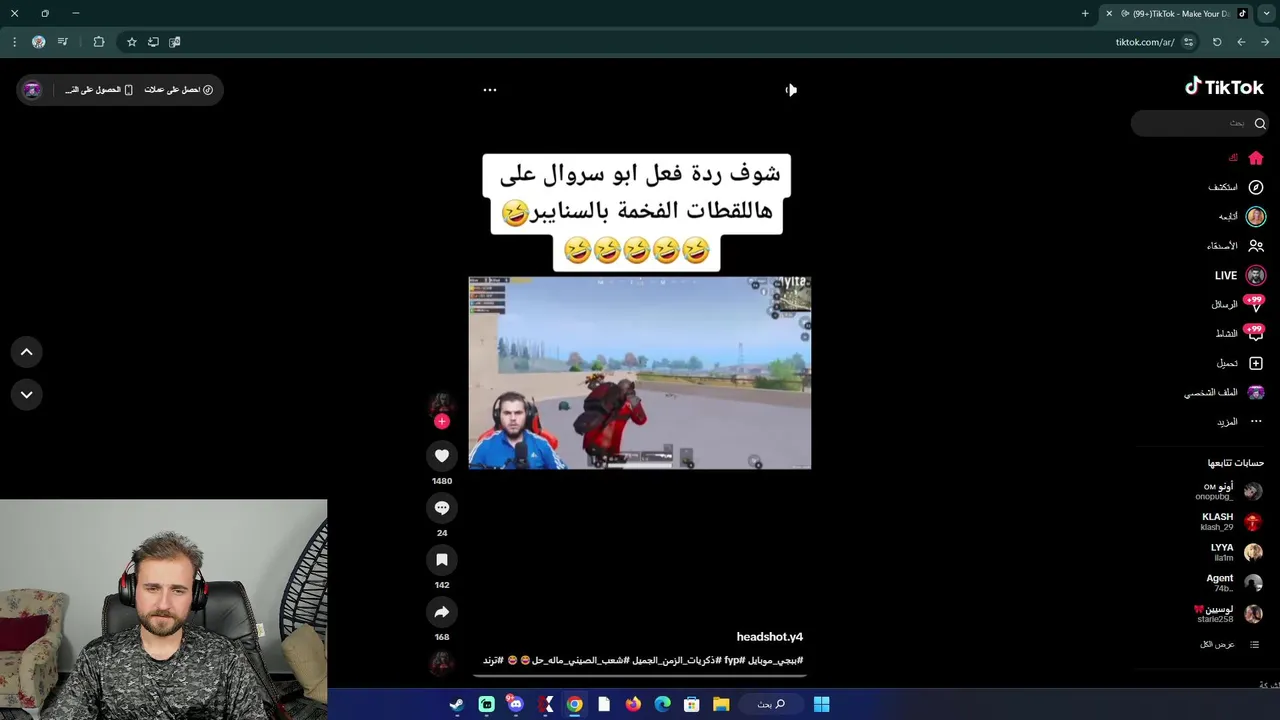Open a new browser tab
The width and height of the screenshot is (1280, 720).
(x=1085, y=14)
